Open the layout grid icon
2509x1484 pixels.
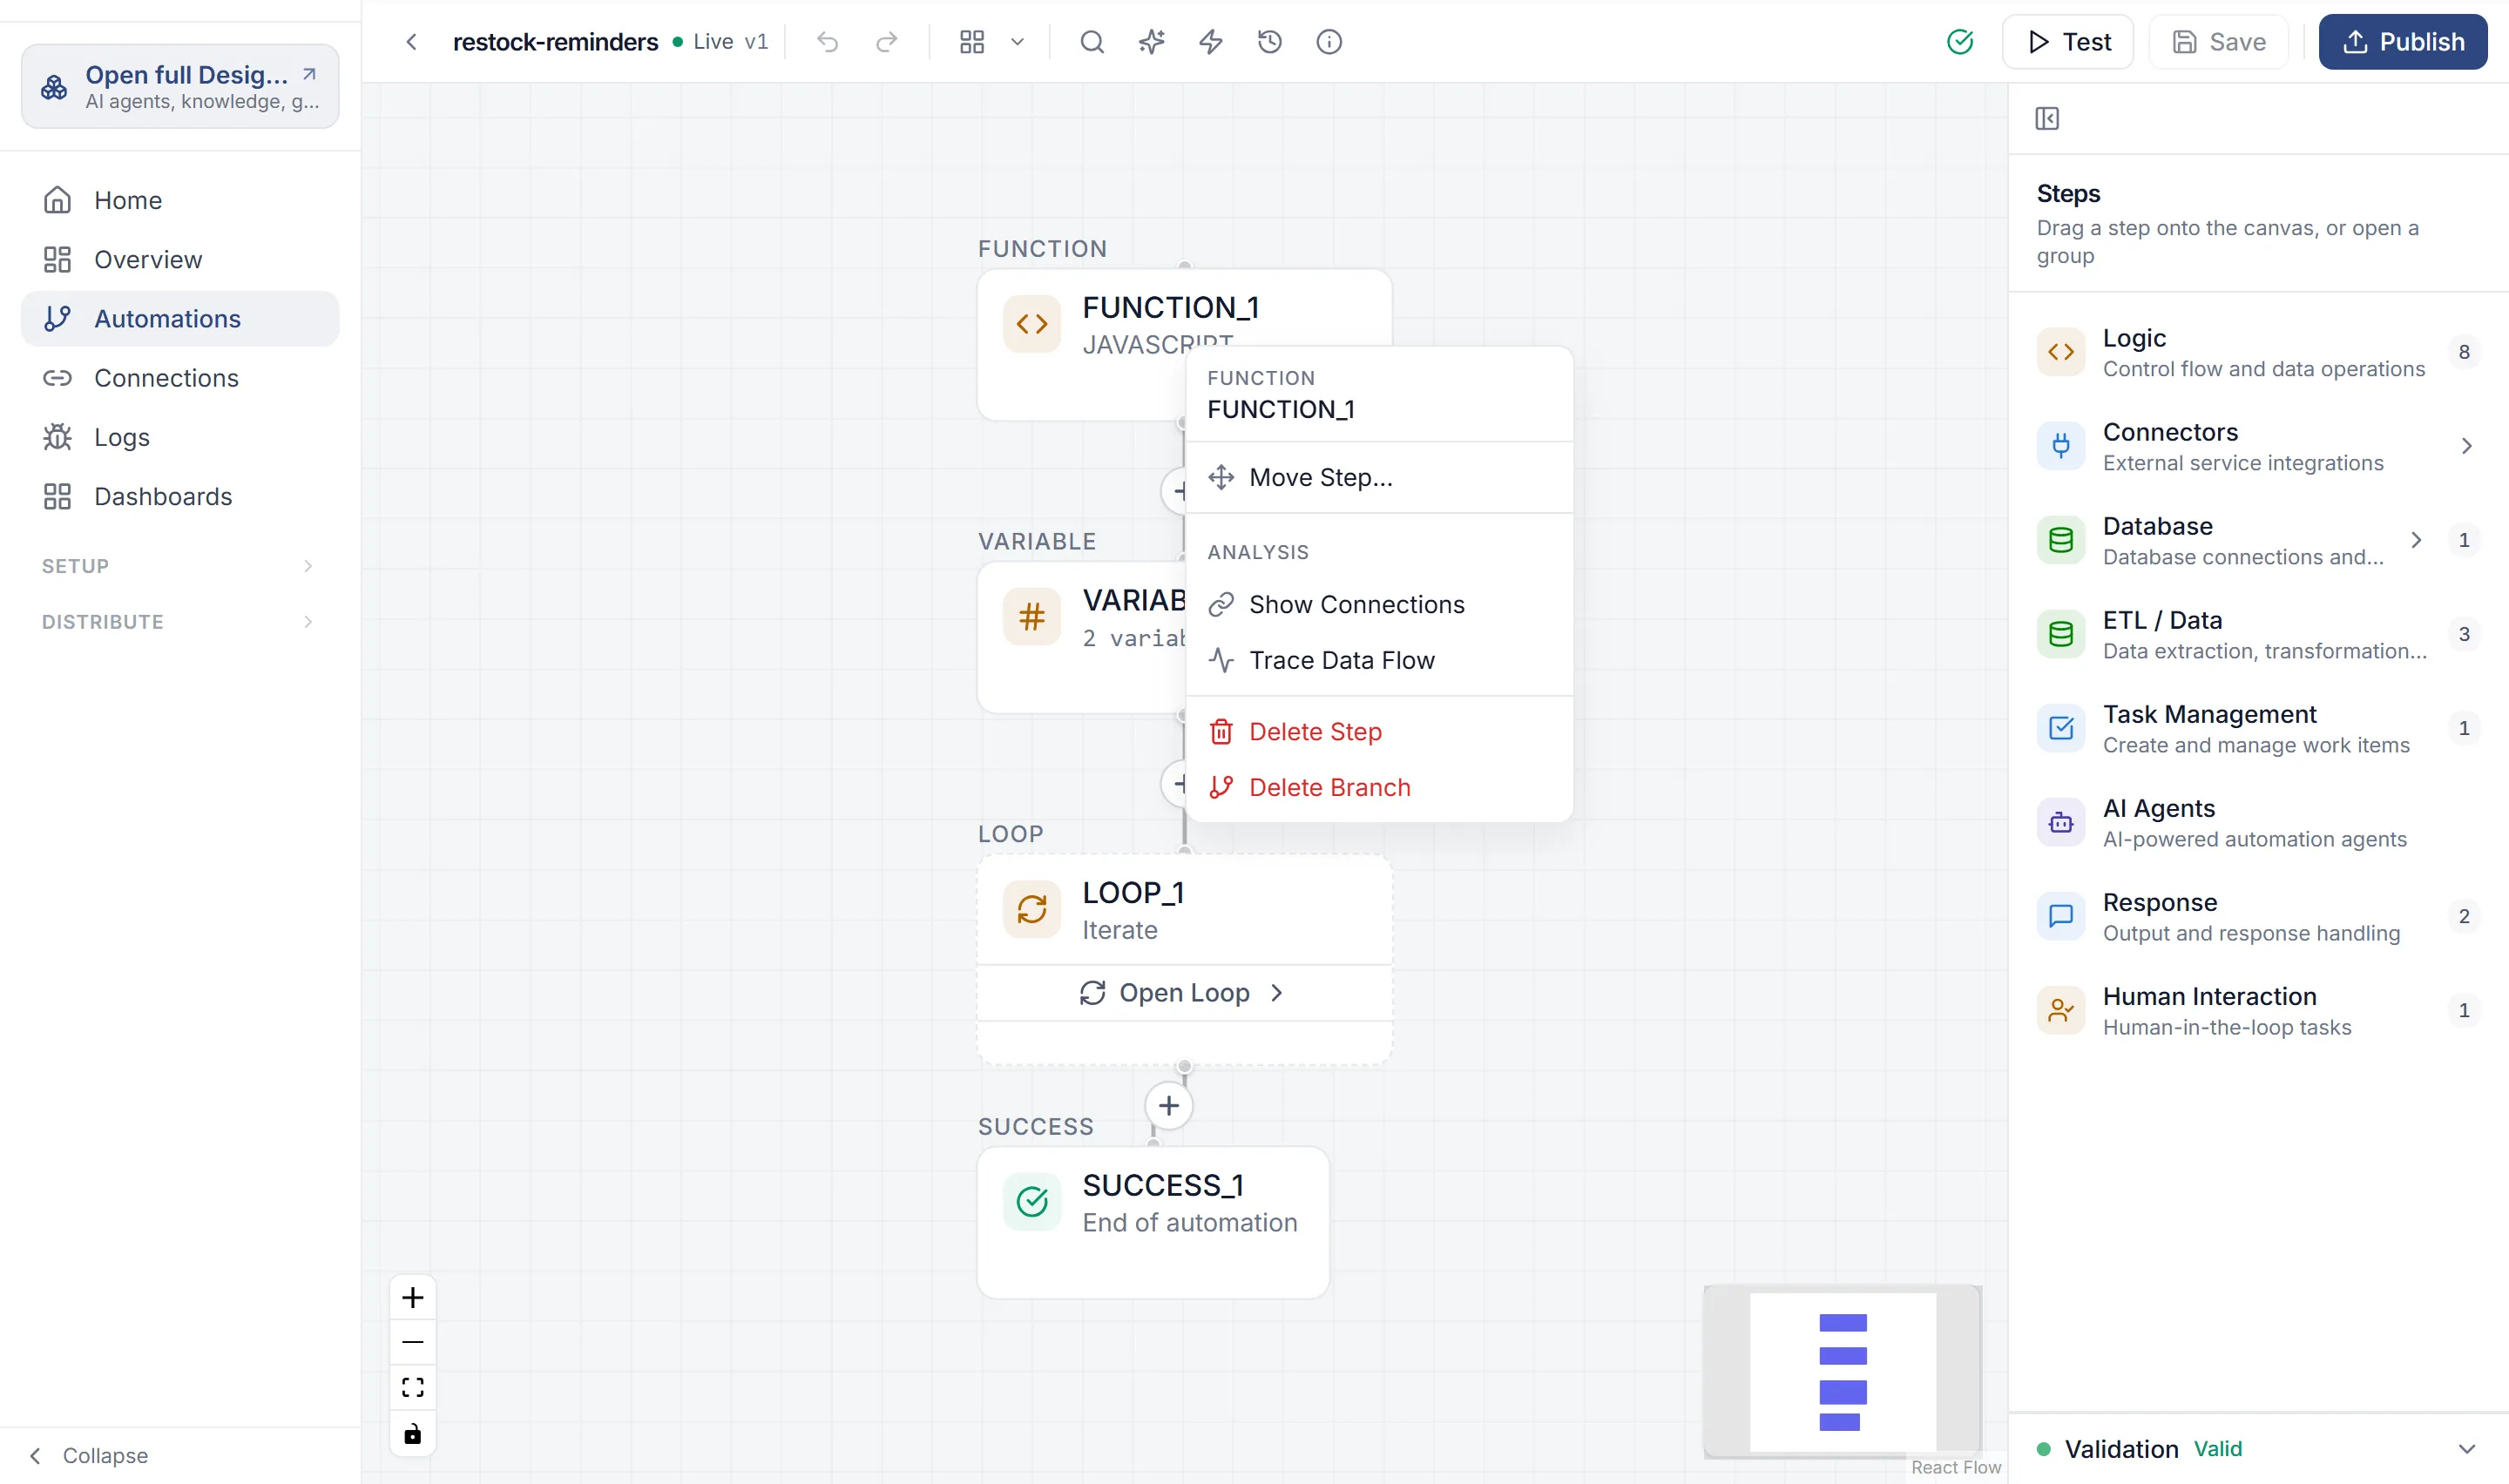(972, 42)
